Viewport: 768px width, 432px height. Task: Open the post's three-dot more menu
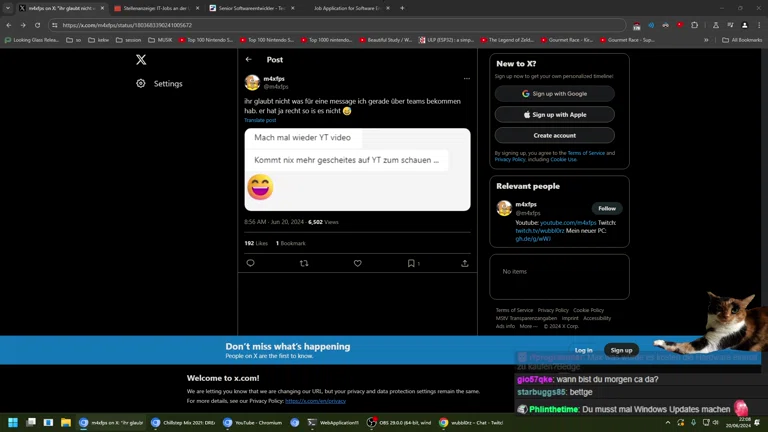(x=466, y=79)
